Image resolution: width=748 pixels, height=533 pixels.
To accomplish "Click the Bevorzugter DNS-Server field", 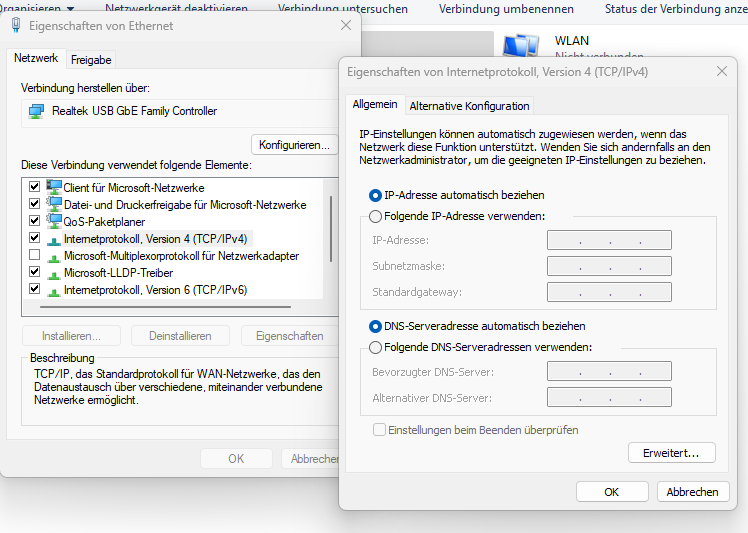I will 609,371.
